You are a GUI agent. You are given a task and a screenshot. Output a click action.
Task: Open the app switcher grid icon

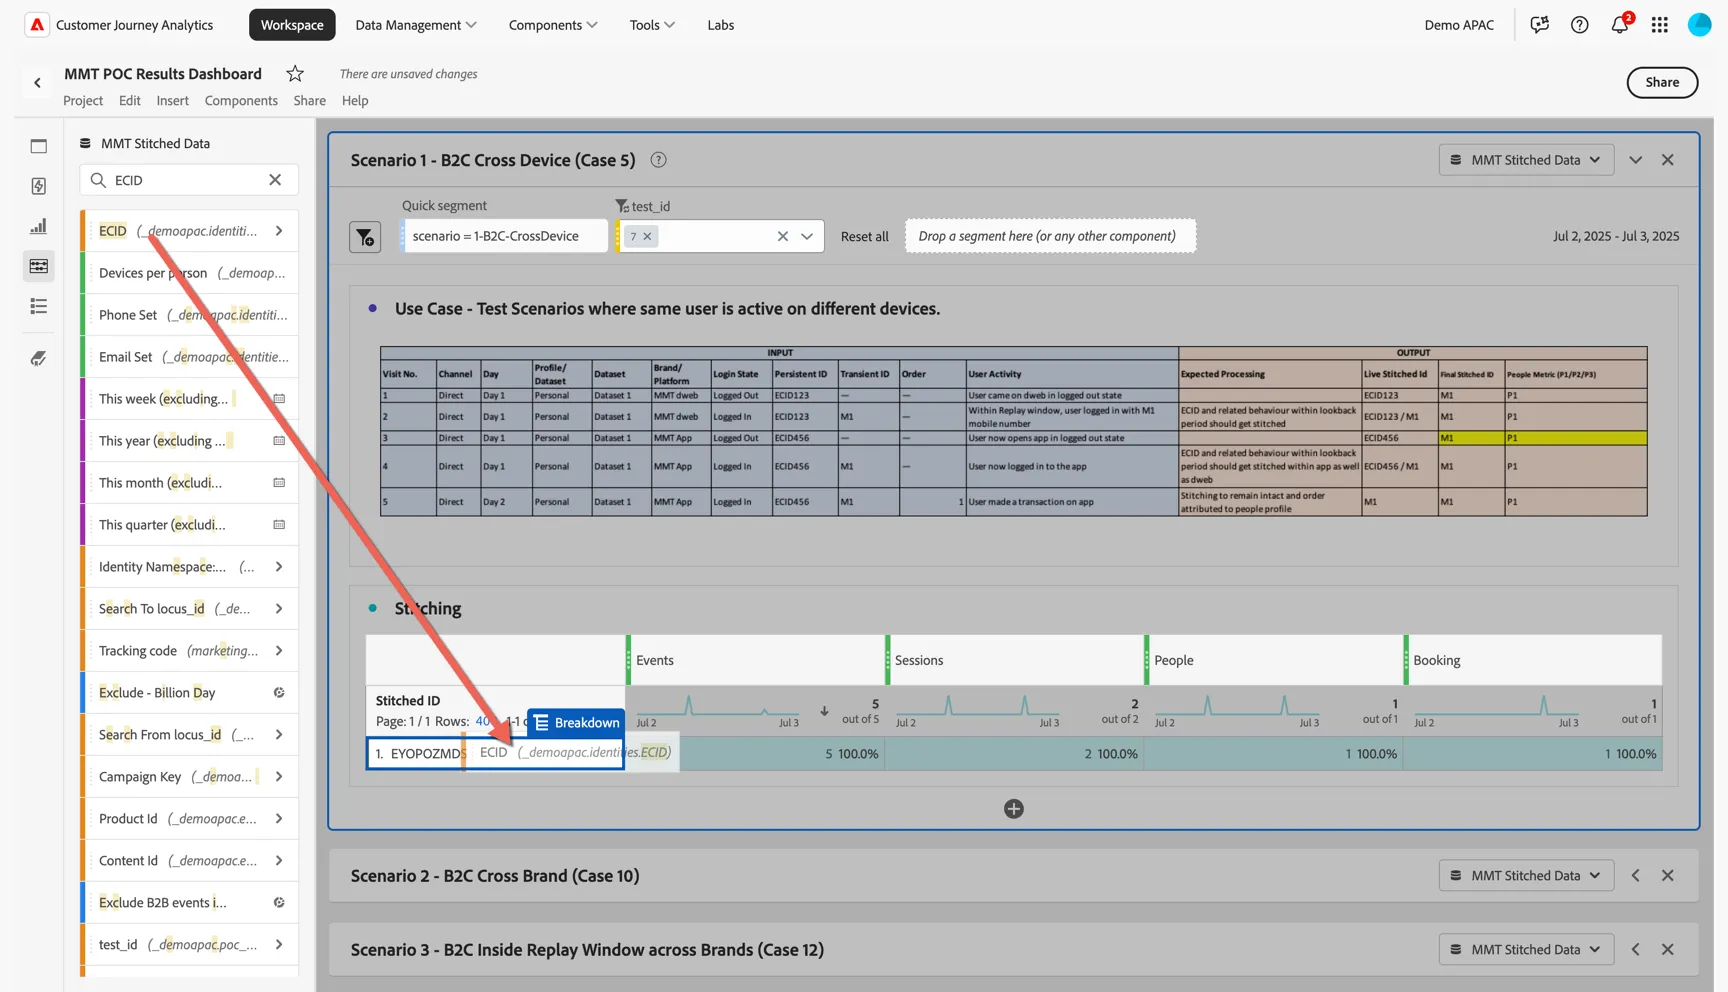coord(1660,25)
